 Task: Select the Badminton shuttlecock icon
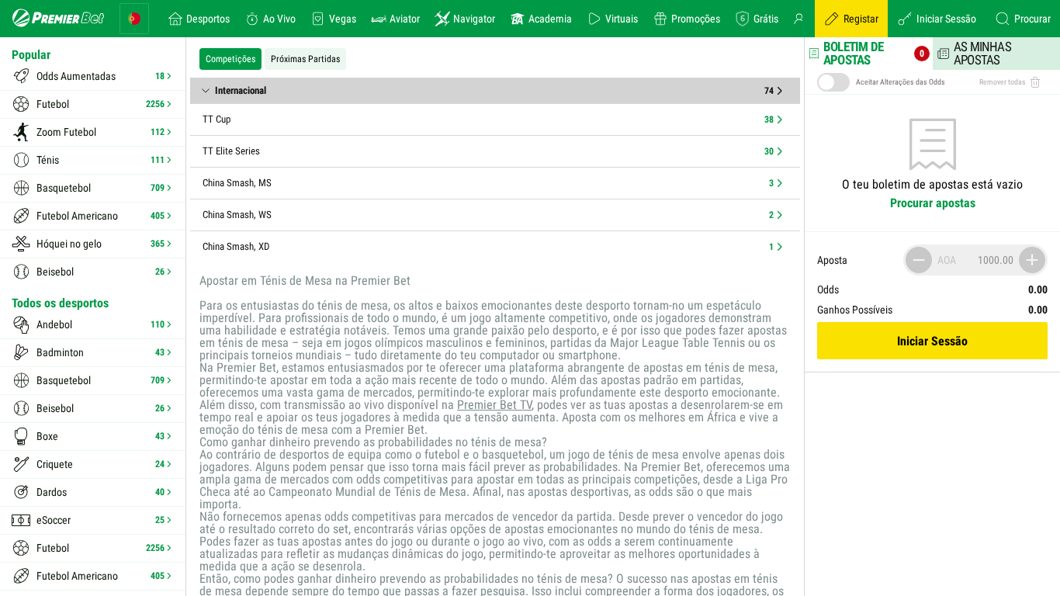point(21,353)
